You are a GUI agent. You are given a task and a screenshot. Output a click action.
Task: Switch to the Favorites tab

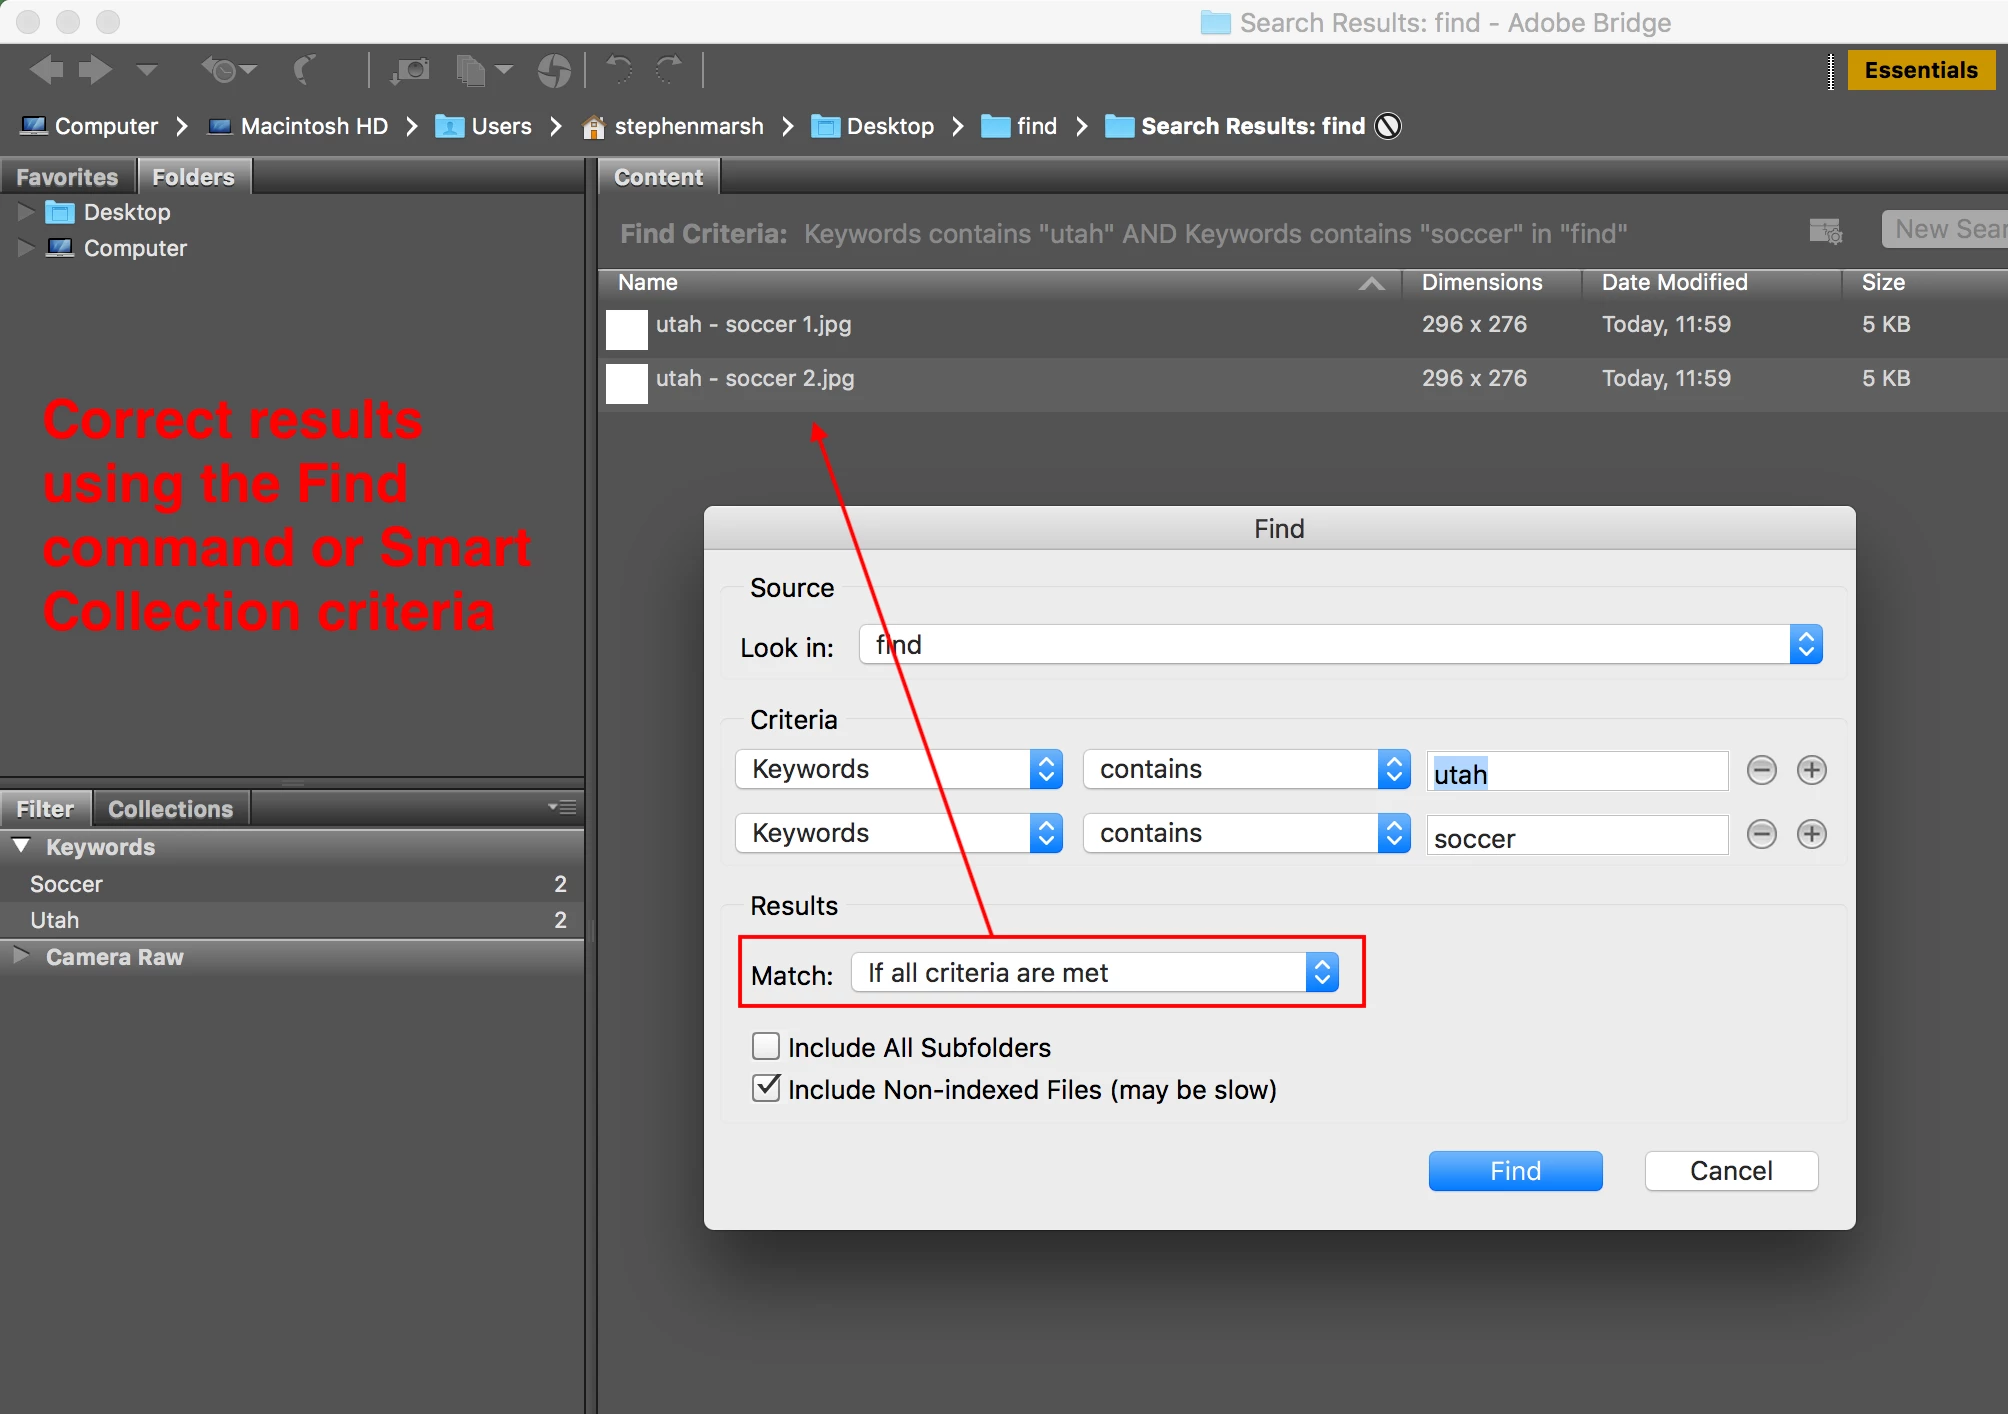click(67, 177)
